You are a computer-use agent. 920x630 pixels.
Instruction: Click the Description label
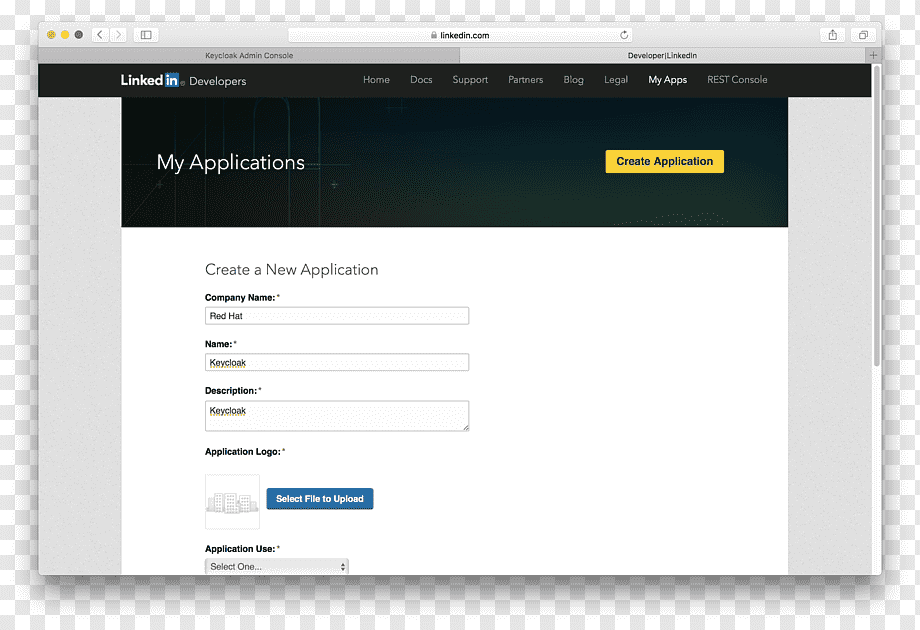(231, 391)
